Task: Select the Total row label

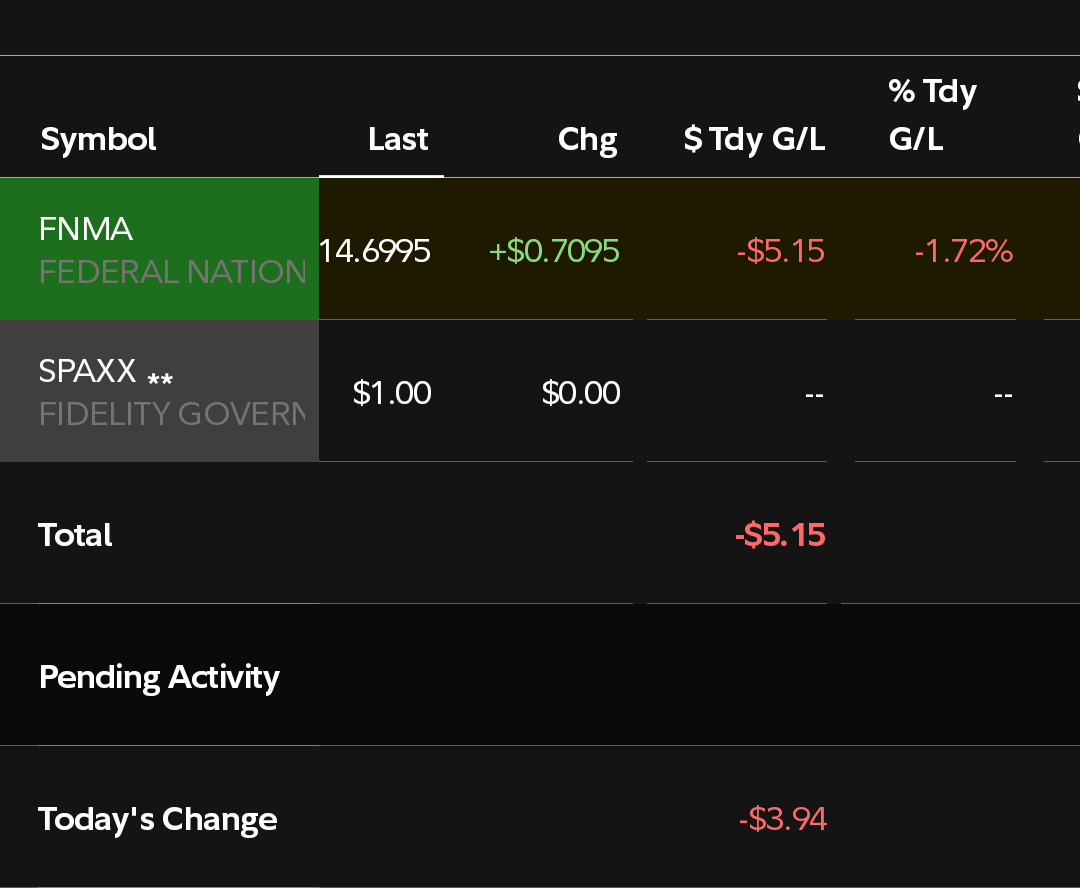Action: click(75, 535)
